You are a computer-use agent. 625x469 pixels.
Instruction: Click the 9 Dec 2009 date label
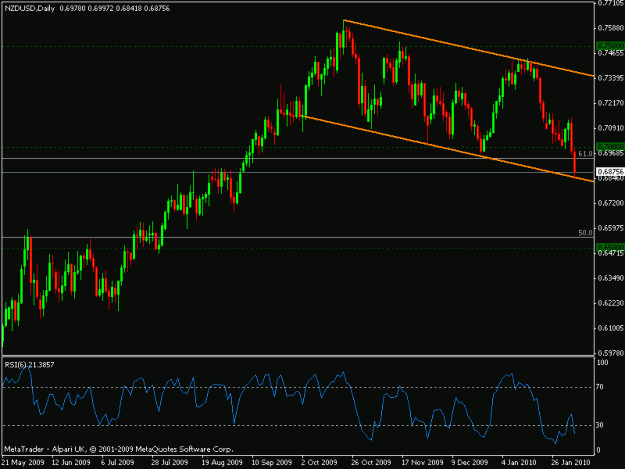click(470, 463)
